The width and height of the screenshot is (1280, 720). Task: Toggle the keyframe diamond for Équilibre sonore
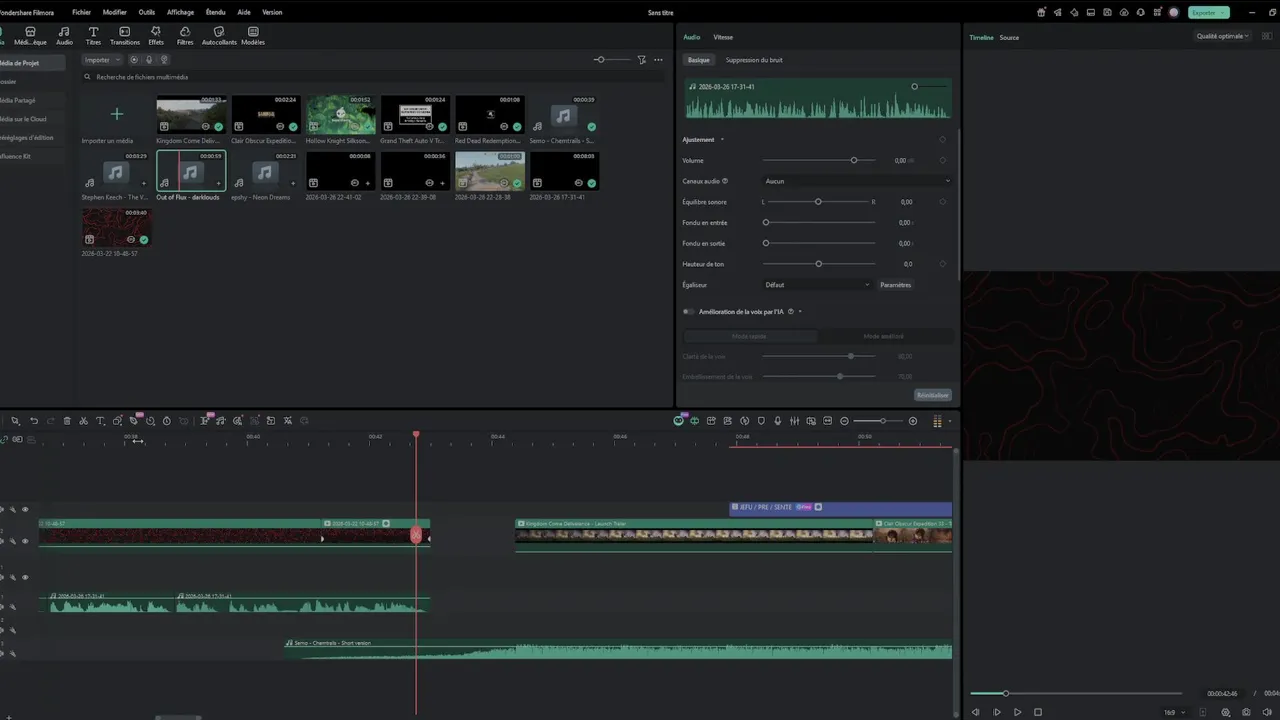[942, 202]
